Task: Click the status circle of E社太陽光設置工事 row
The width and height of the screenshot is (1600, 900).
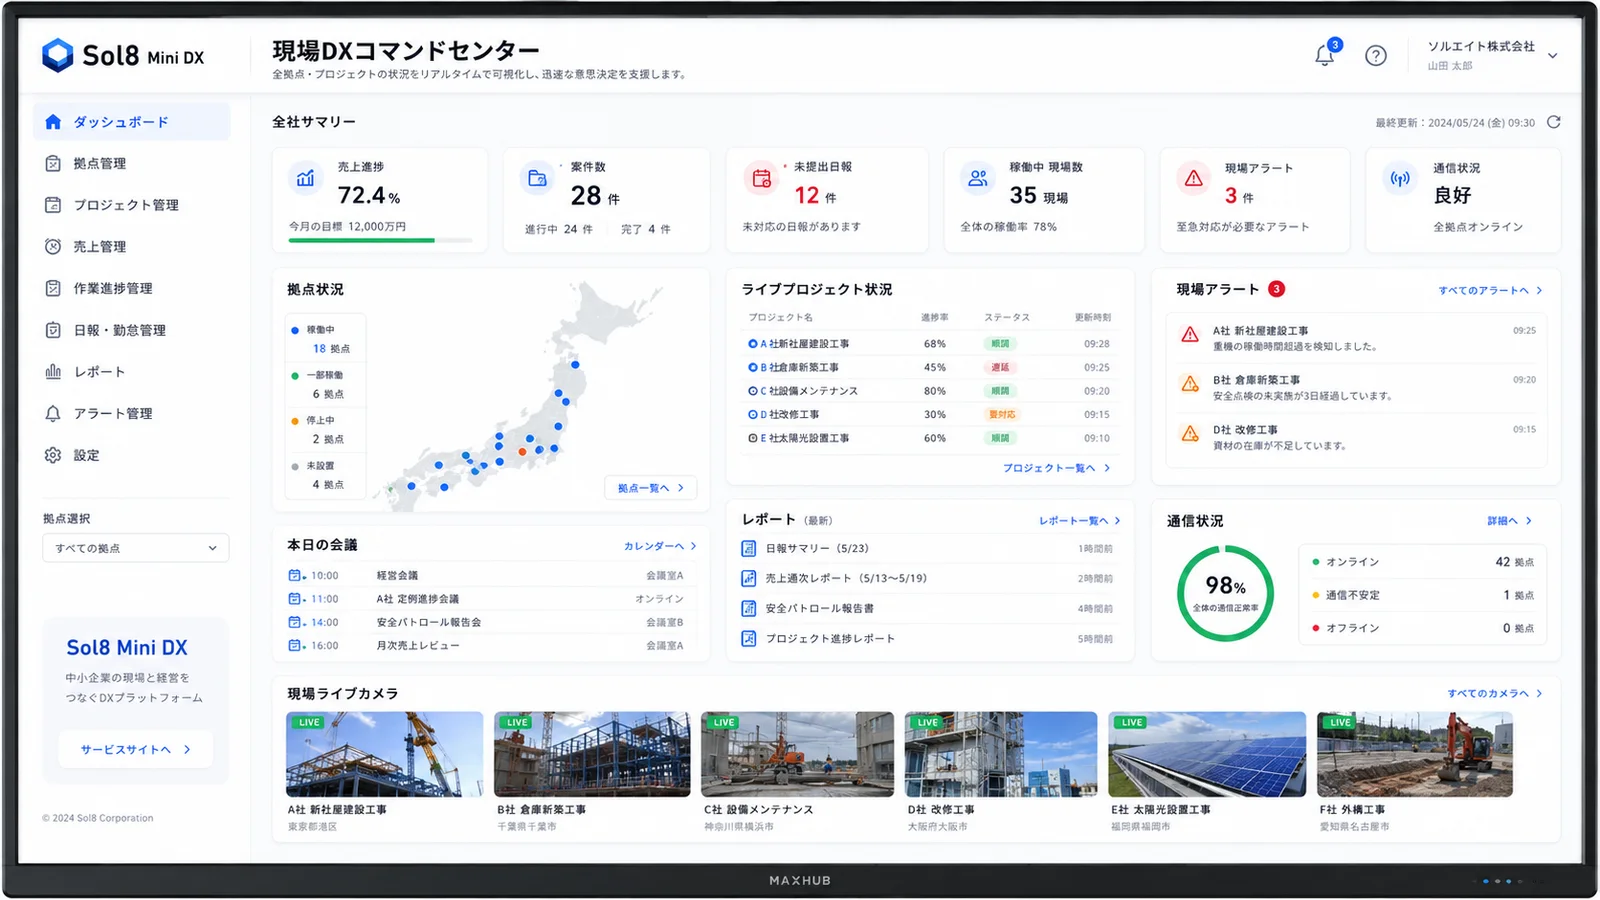Action: coord(753,438)
